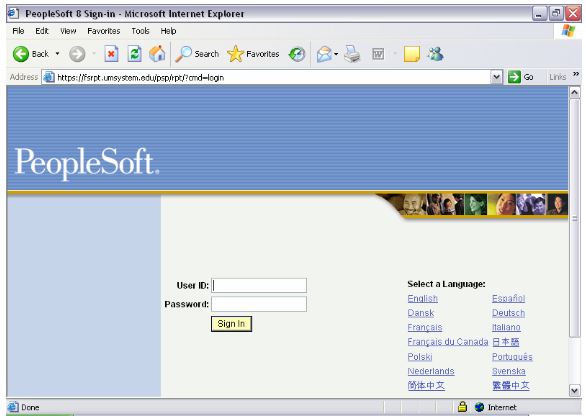Viewport: 586px width, 416px height.
Task: Select Français language link
Action: coord(425,327)
